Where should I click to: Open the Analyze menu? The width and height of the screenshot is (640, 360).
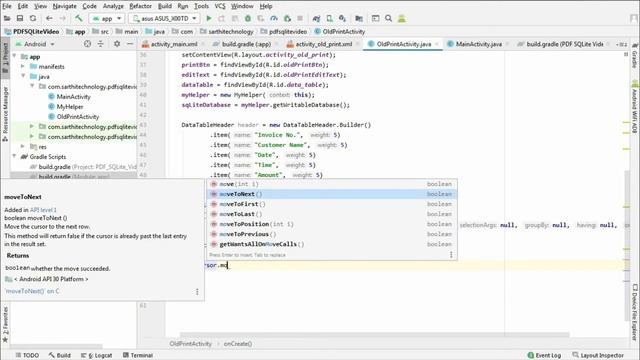(113, 6)
